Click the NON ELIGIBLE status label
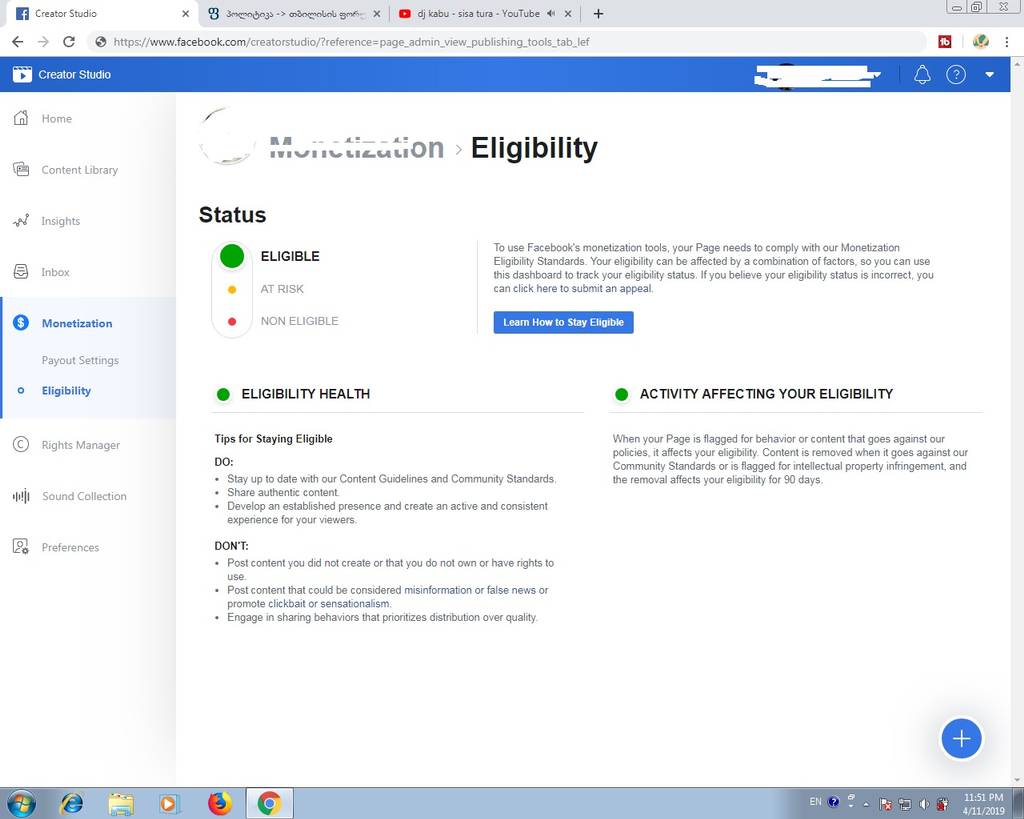1024x819 pixels. [x=299, y=321]
